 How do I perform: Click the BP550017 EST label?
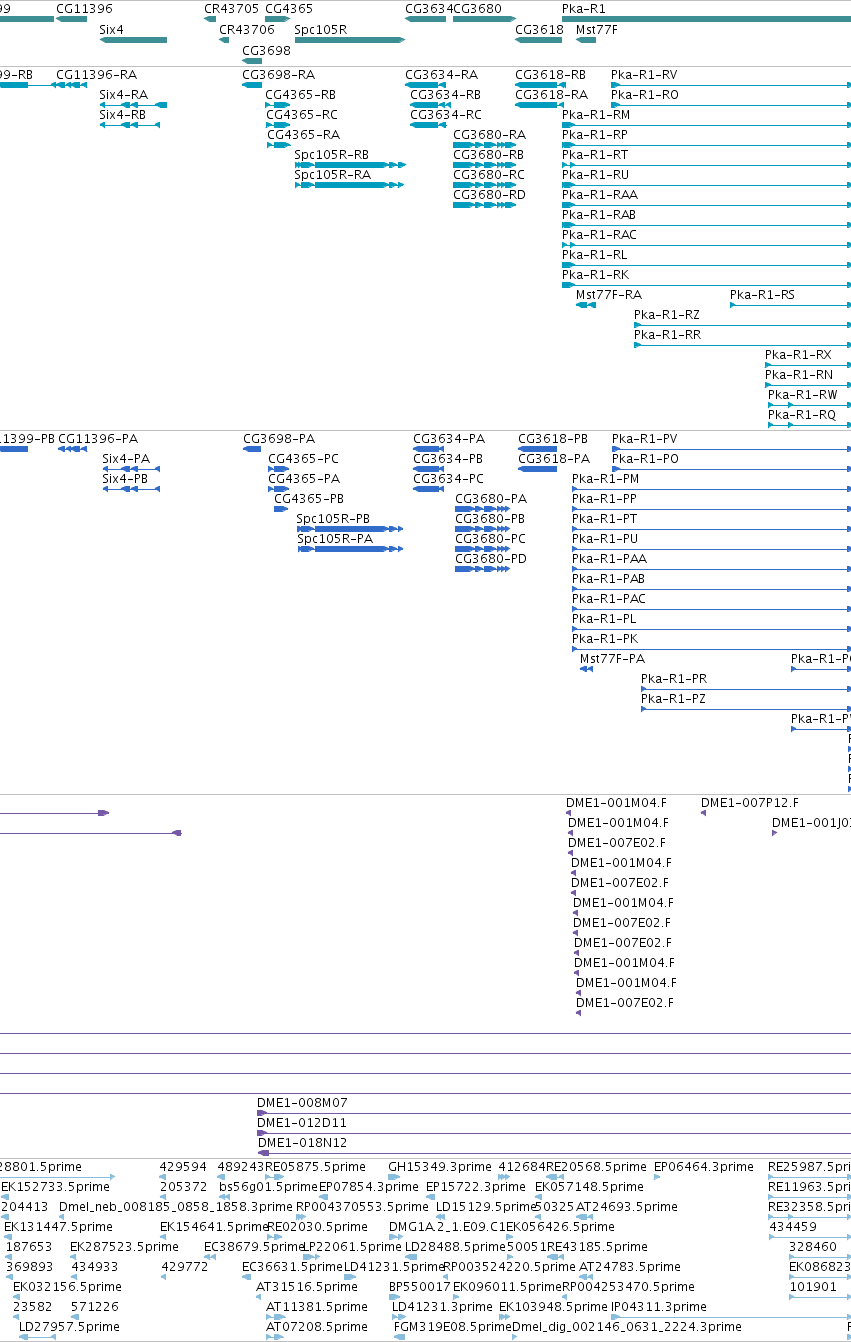click(420, 1286)
